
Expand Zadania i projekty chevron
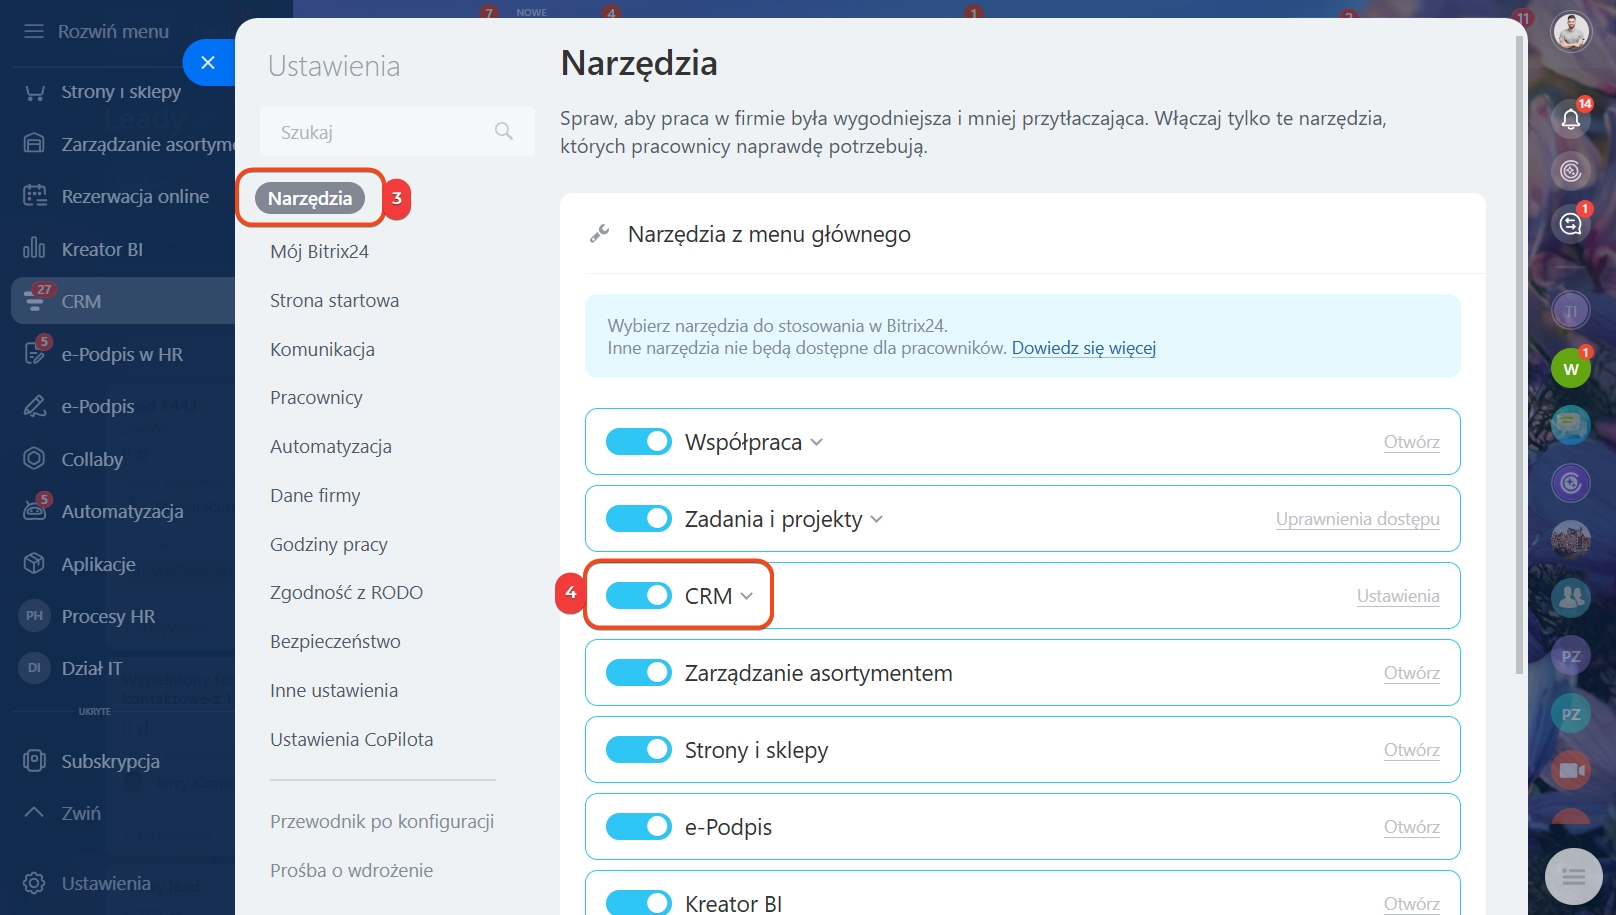coord(876,519)
